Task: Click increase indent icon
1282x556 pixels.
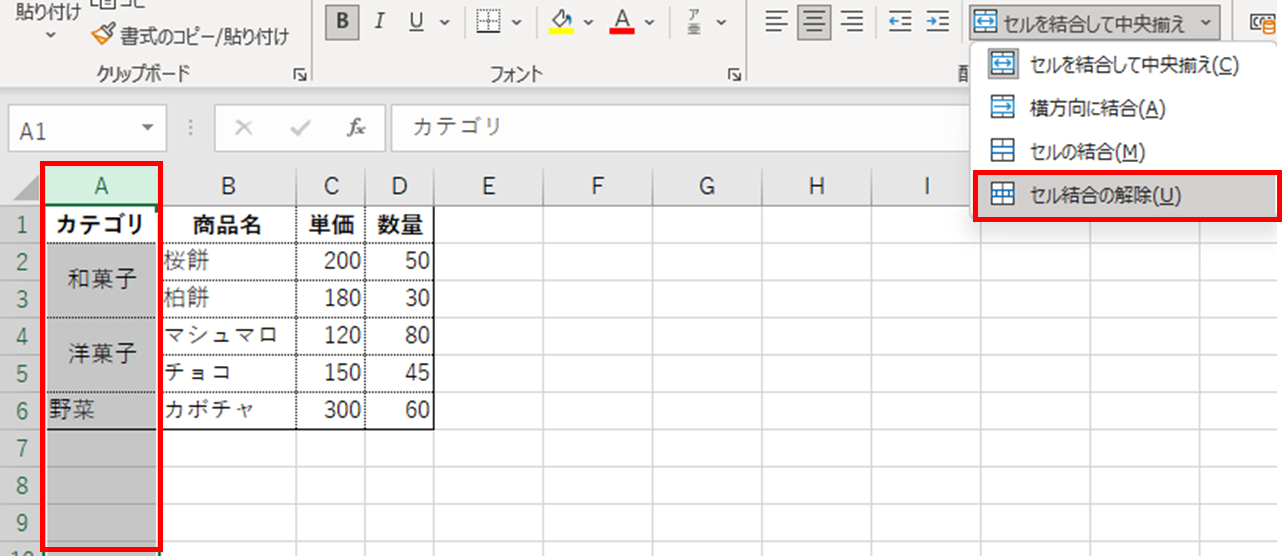Action: (x=936, y=22)
